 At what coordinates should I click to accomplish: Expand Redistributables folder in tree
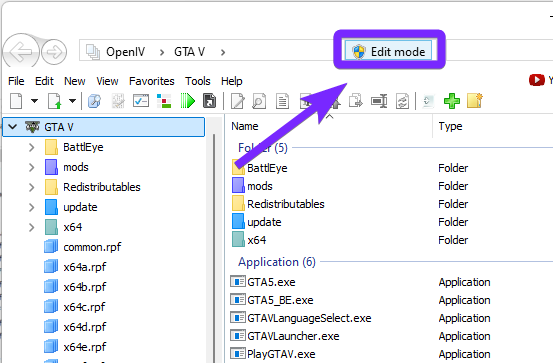[x=31, y=187]
